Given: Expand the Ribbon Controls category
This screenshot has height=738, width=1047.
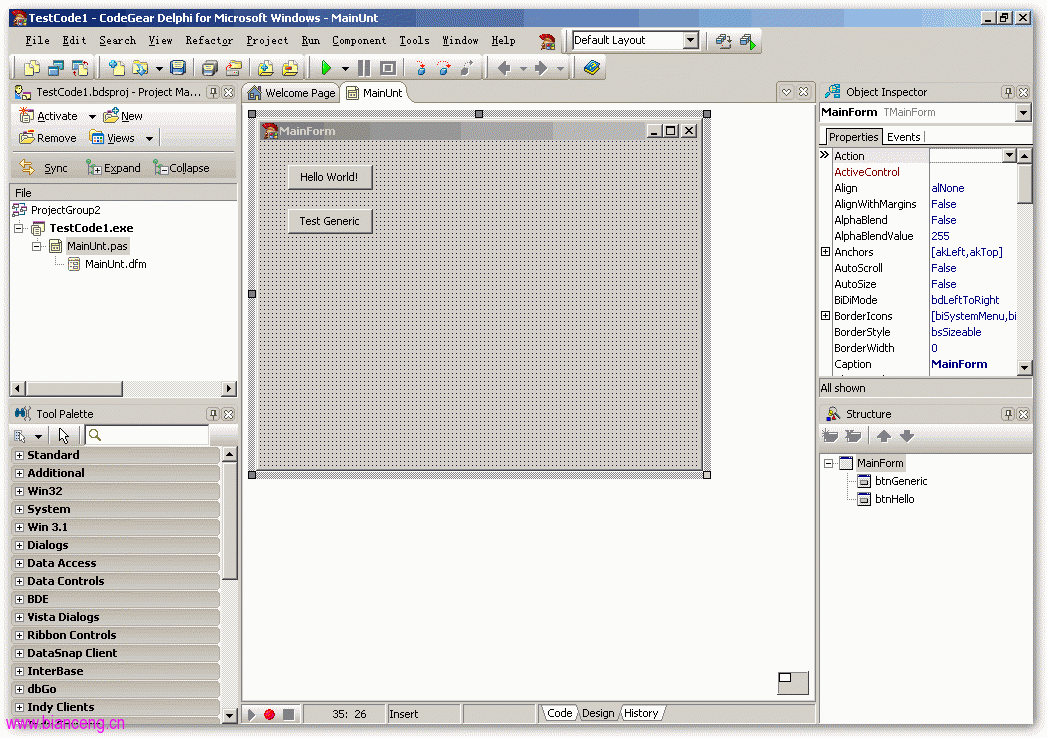Looking at the screenshot, I should pos(19,636).
